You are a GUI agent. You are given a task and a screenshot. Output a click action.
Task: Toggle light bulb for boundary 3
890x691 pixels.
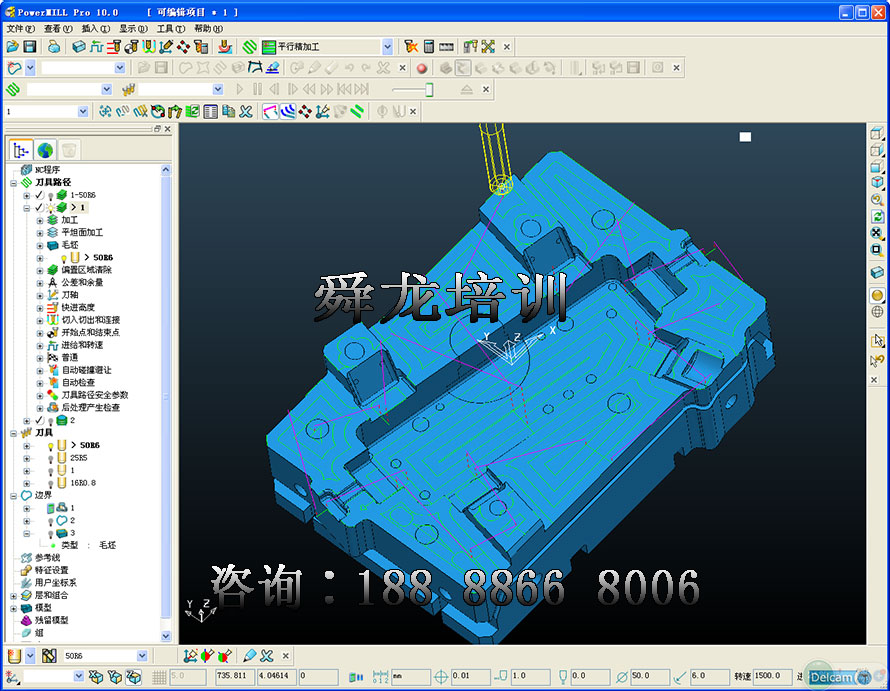(x=51, y=534)
